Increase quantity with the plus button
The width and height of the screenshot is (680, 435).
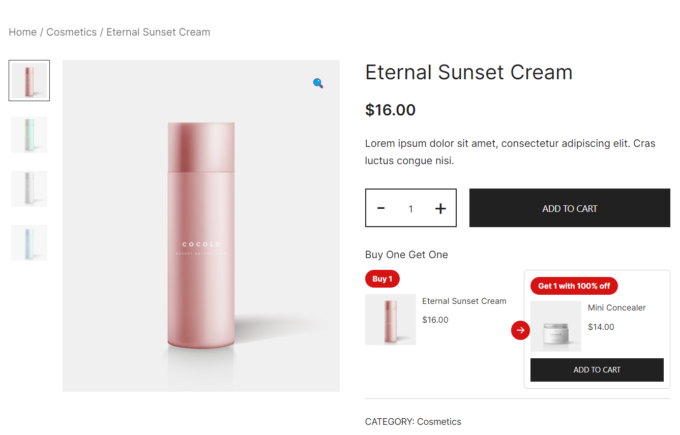440,208
